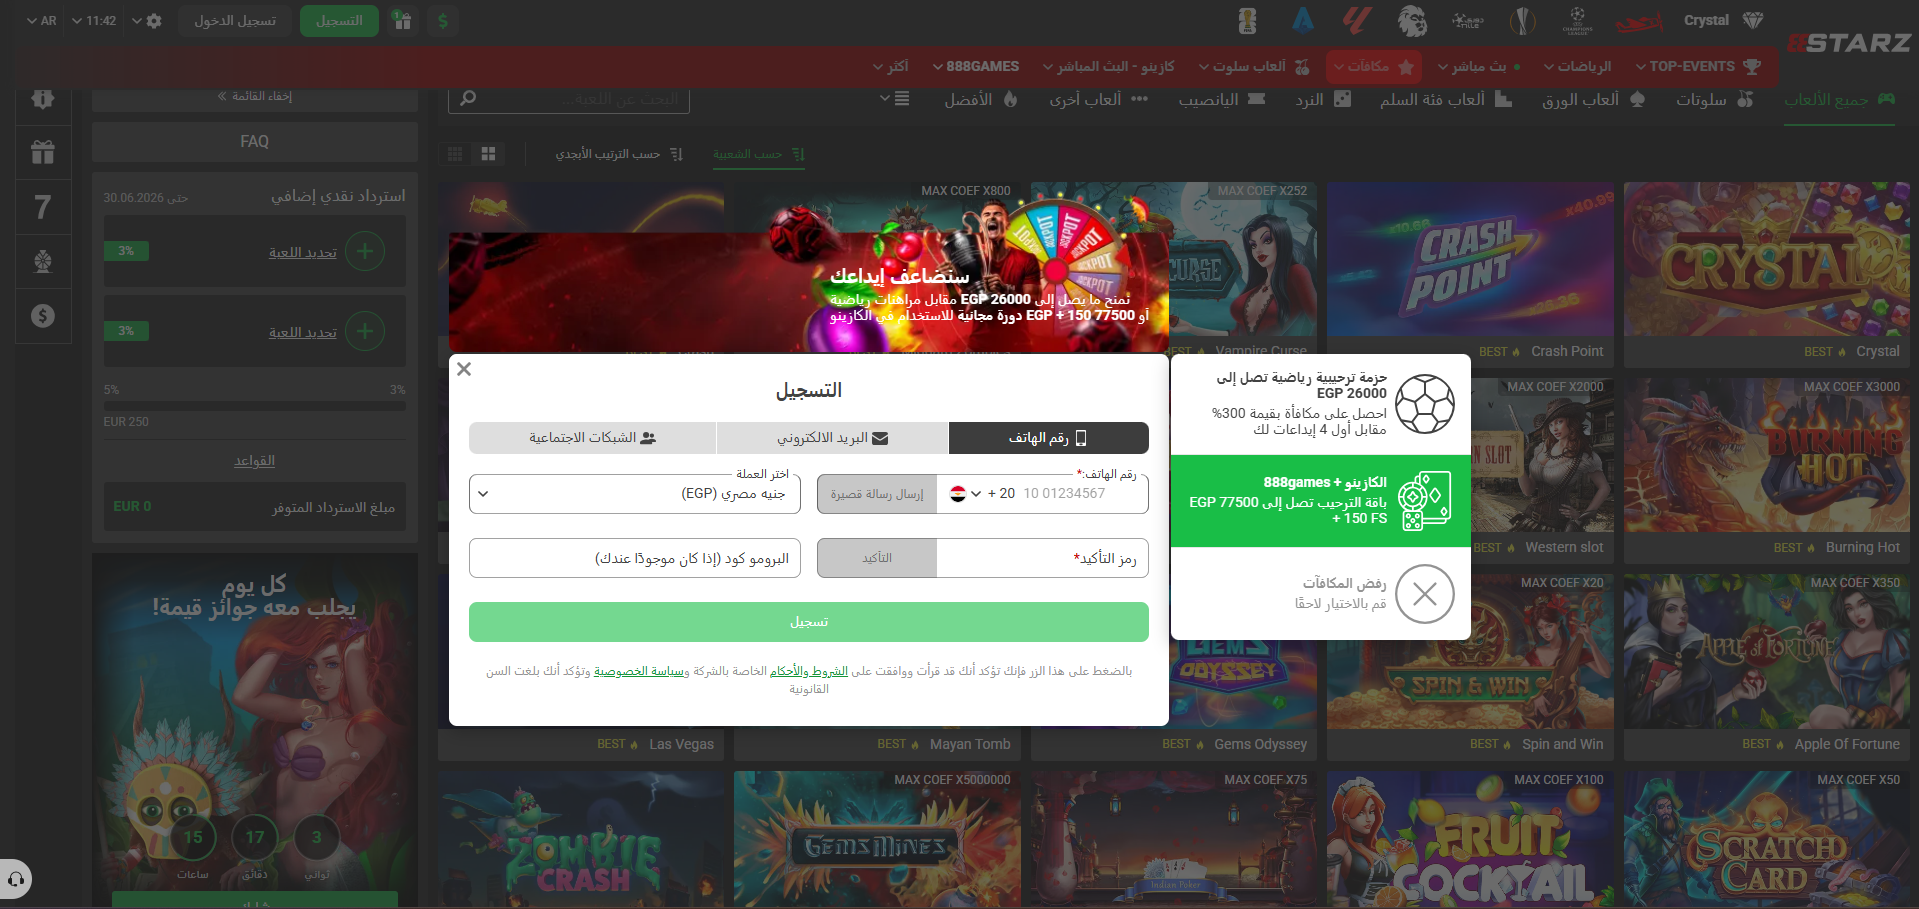Image resolution: width=1919 pixels, height=909 pixels.
Task: Click the phone number input field
Action: click(x=1080, y=494)
